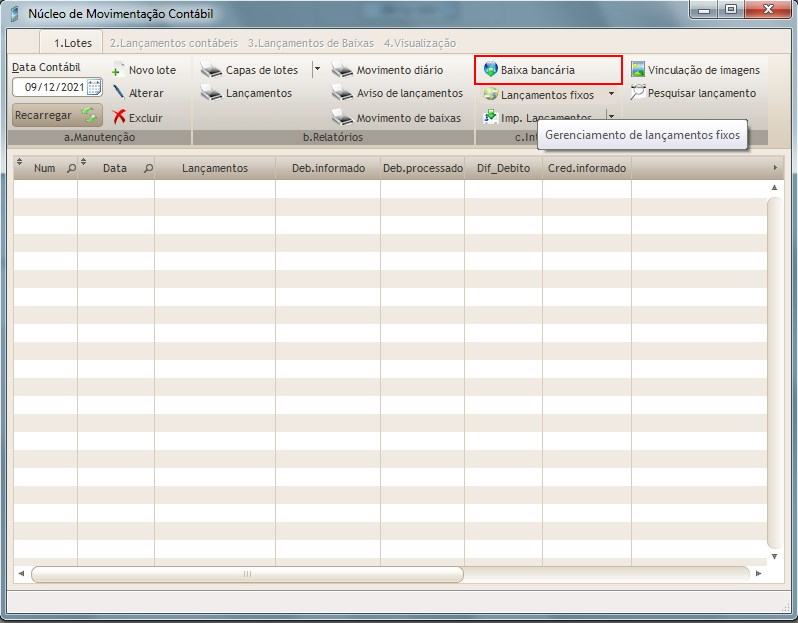Click the horizontal scrollbar thumb
798x623 pixels.
pyautogui.click(x=247, y=574)
